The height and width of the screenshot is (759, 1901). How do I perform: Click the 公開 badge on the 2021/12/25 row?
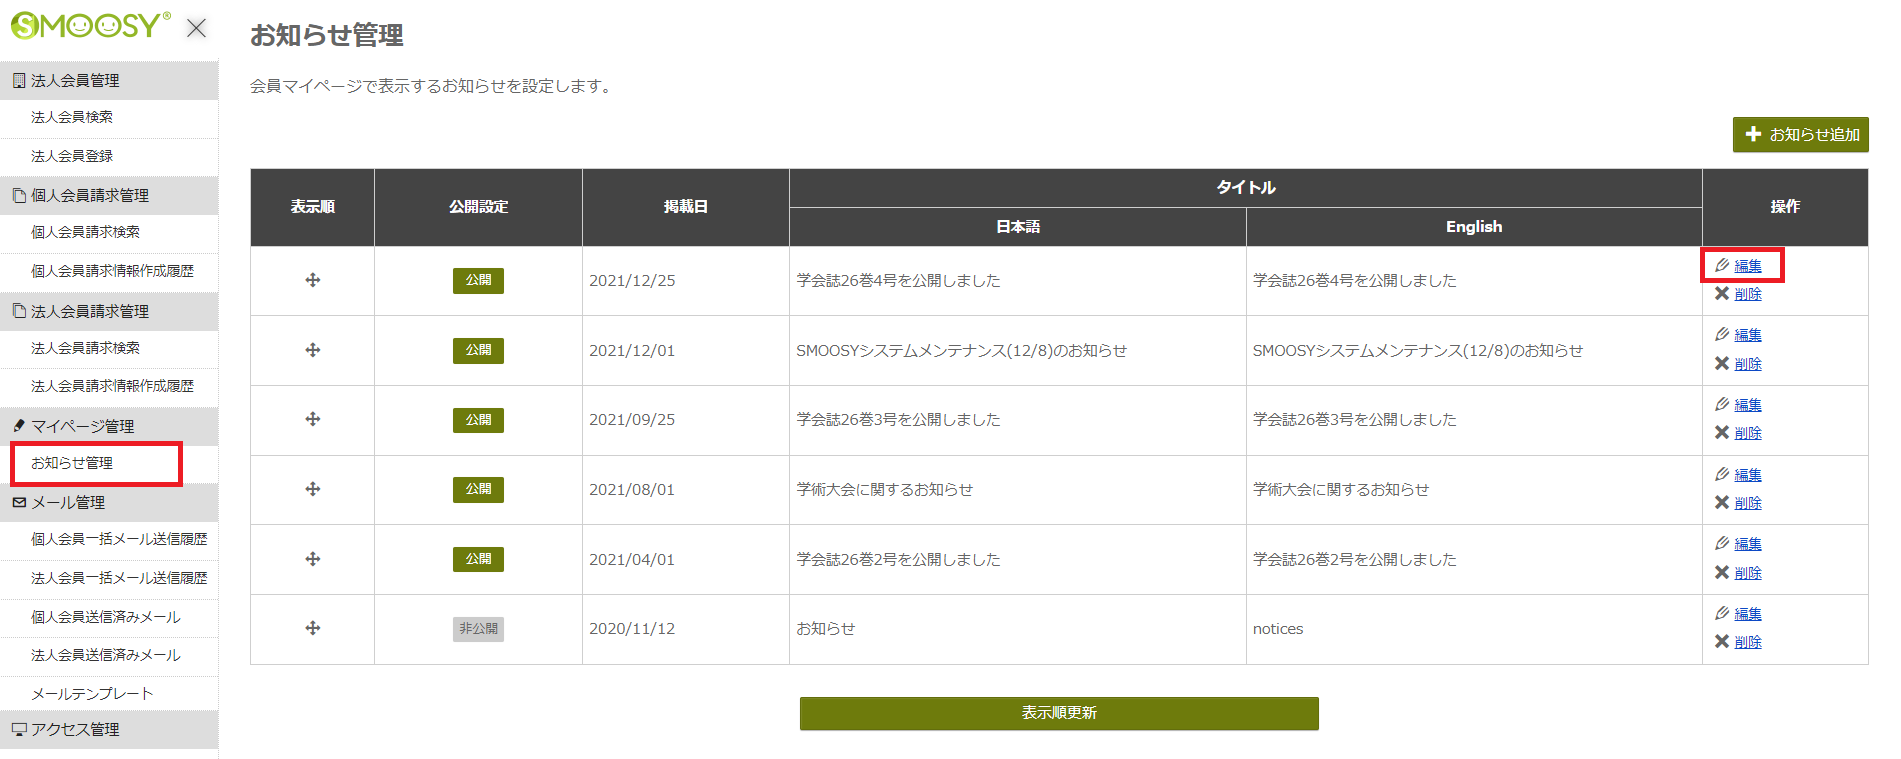click(478, 280)
